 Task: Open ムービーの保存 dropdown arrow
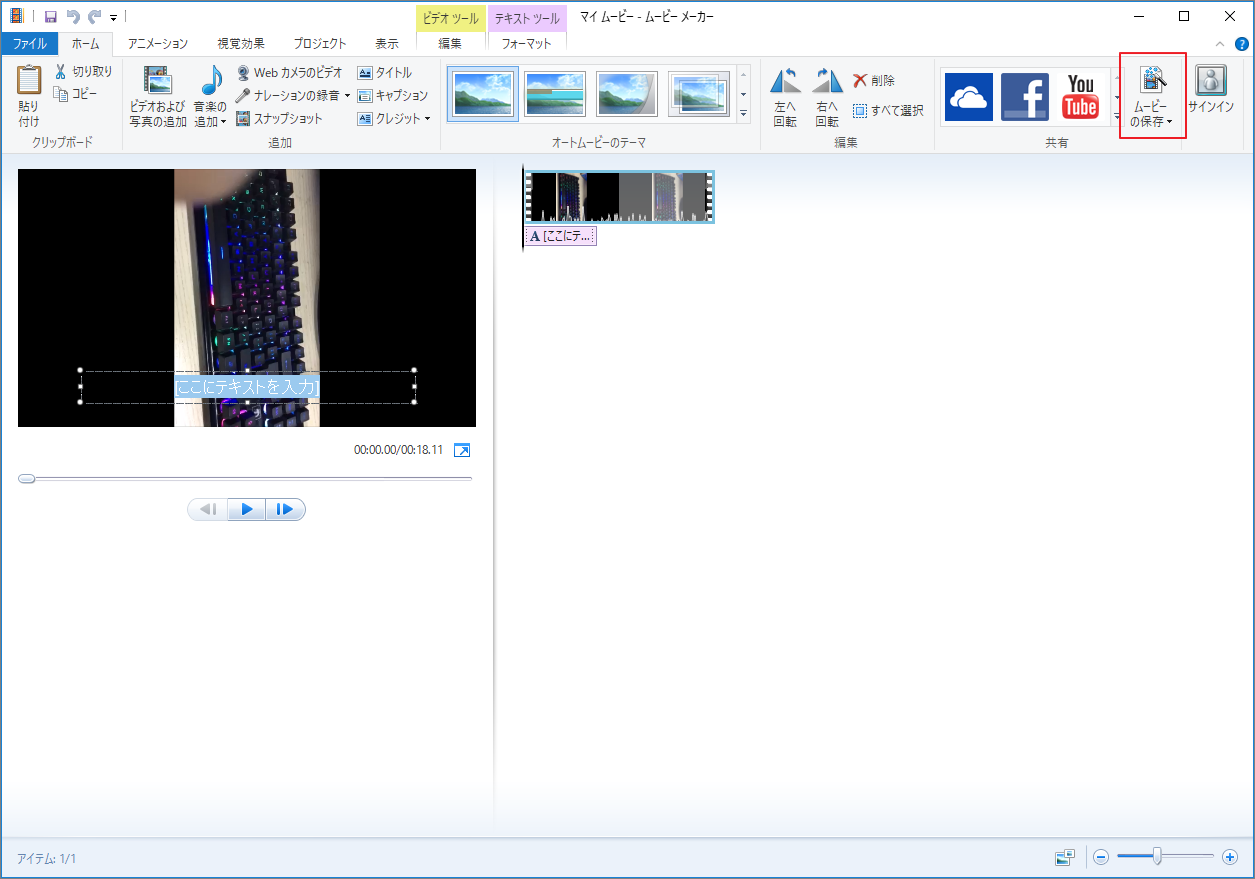point(1169,122)
